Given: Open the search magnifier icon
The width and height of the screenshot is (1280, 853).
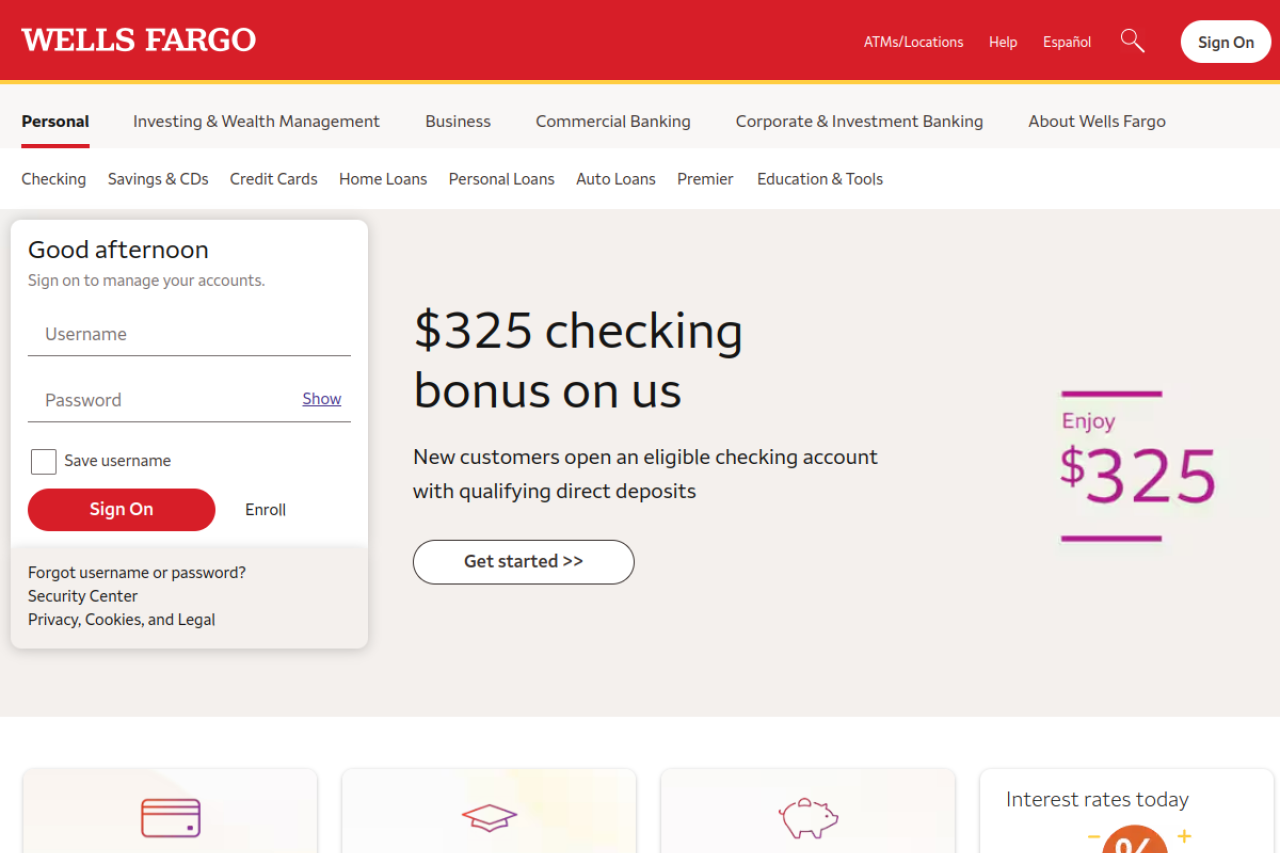Looking at the screenshot, I should click(1132, 40).
